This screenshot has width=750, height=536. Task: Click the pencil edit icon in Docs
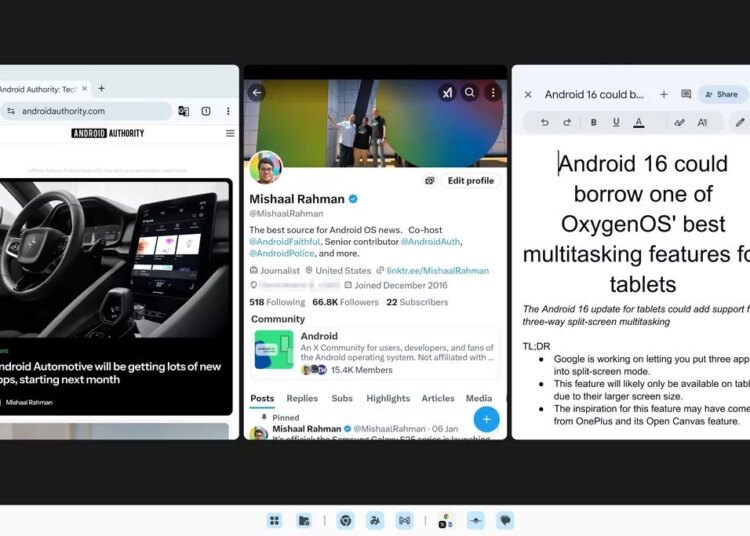pyautogui.click(x=739, y=122)
